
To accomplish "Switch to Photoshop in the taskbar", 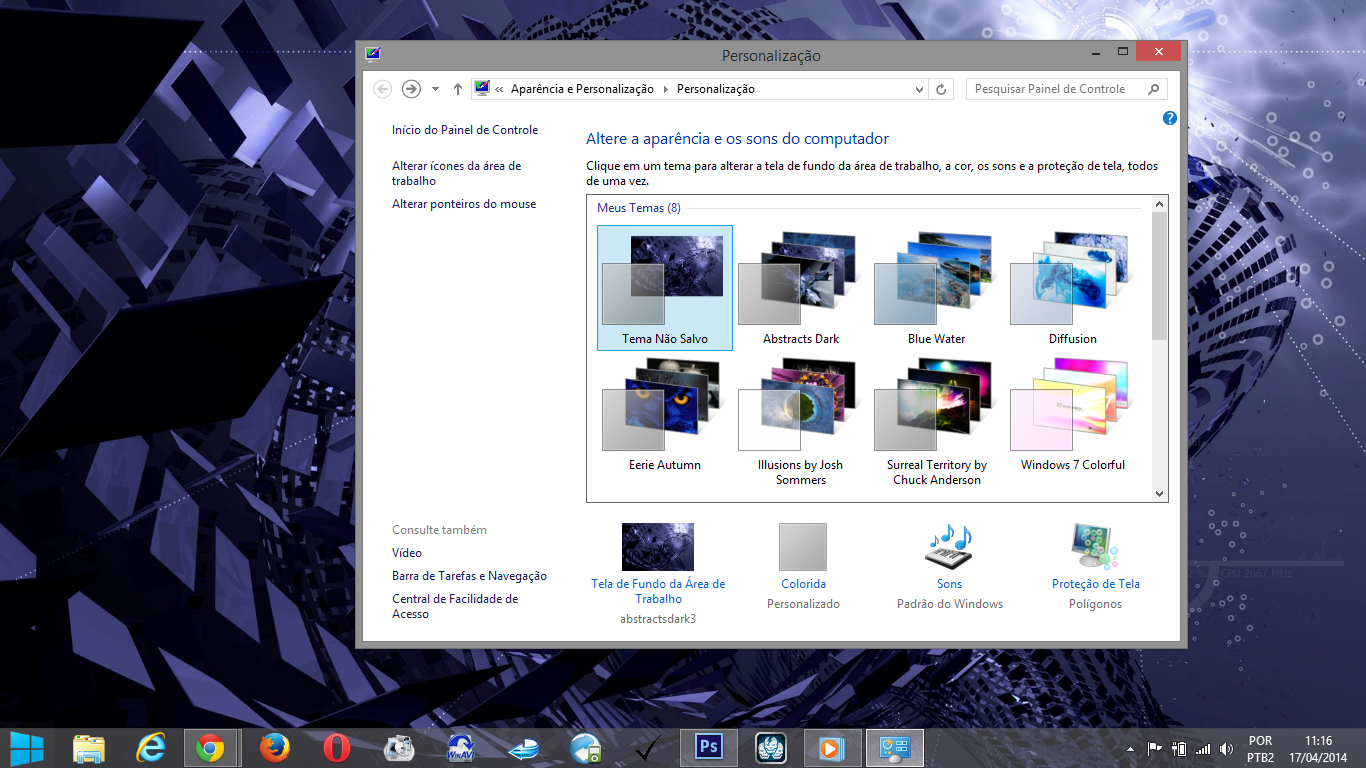I will (708, 747).
